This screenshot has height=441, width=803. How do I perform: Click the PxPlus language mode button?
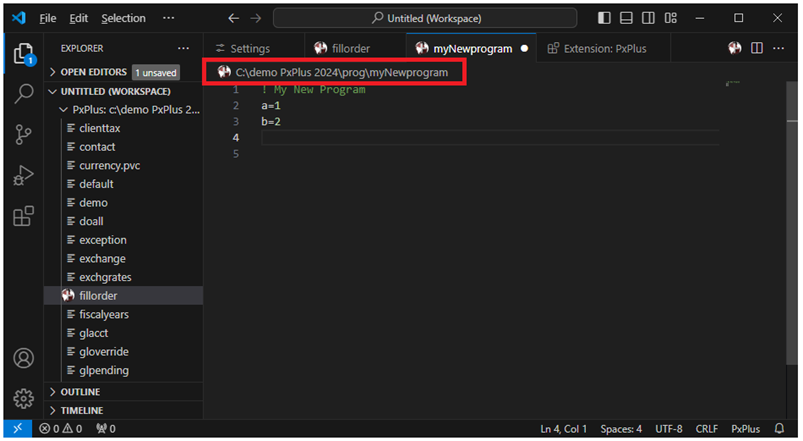coord(745,429)
